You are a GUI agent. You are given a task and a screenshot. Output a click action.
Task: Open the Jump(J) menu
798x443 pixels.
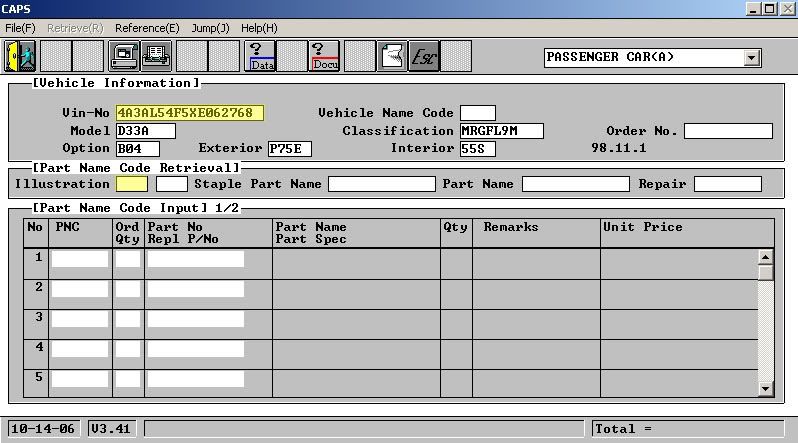click(210, 28)
